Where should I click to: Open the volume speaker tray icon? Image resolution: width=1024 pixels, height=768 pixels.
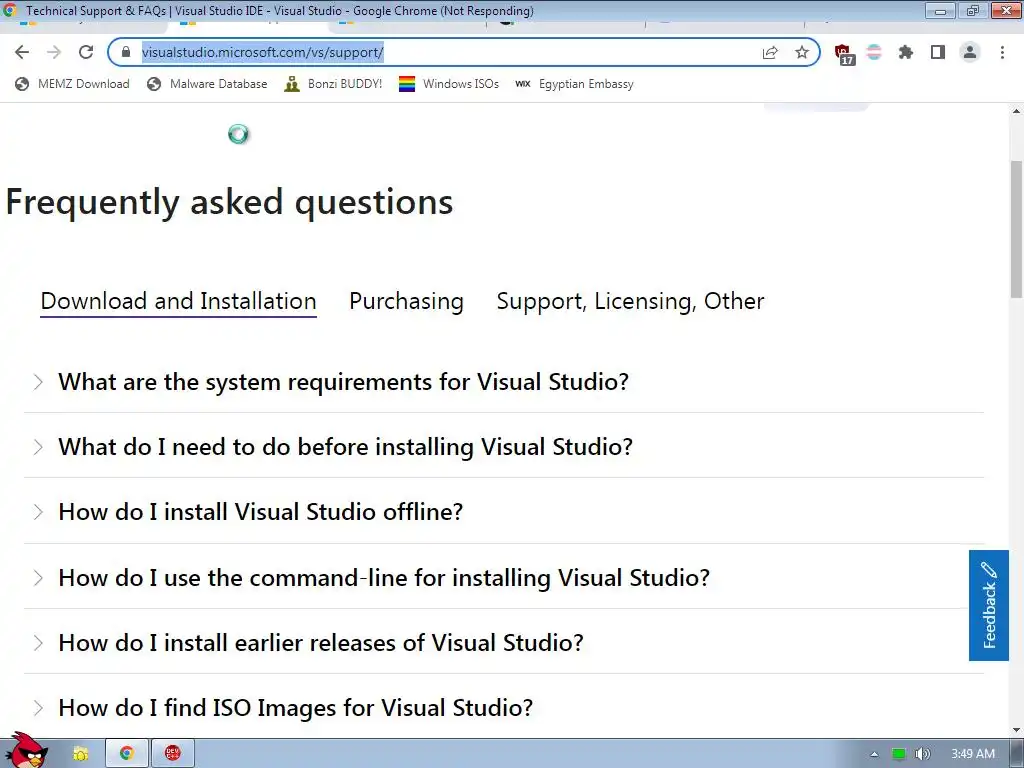point(922,754)
